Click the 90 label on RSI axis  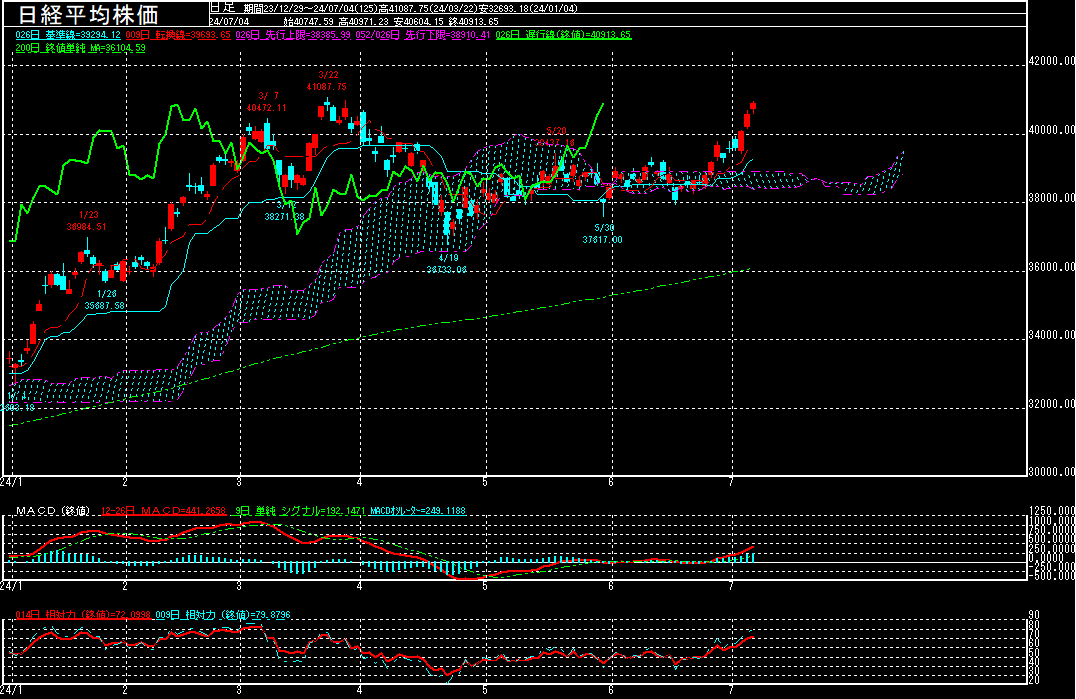pos(1034,615)
